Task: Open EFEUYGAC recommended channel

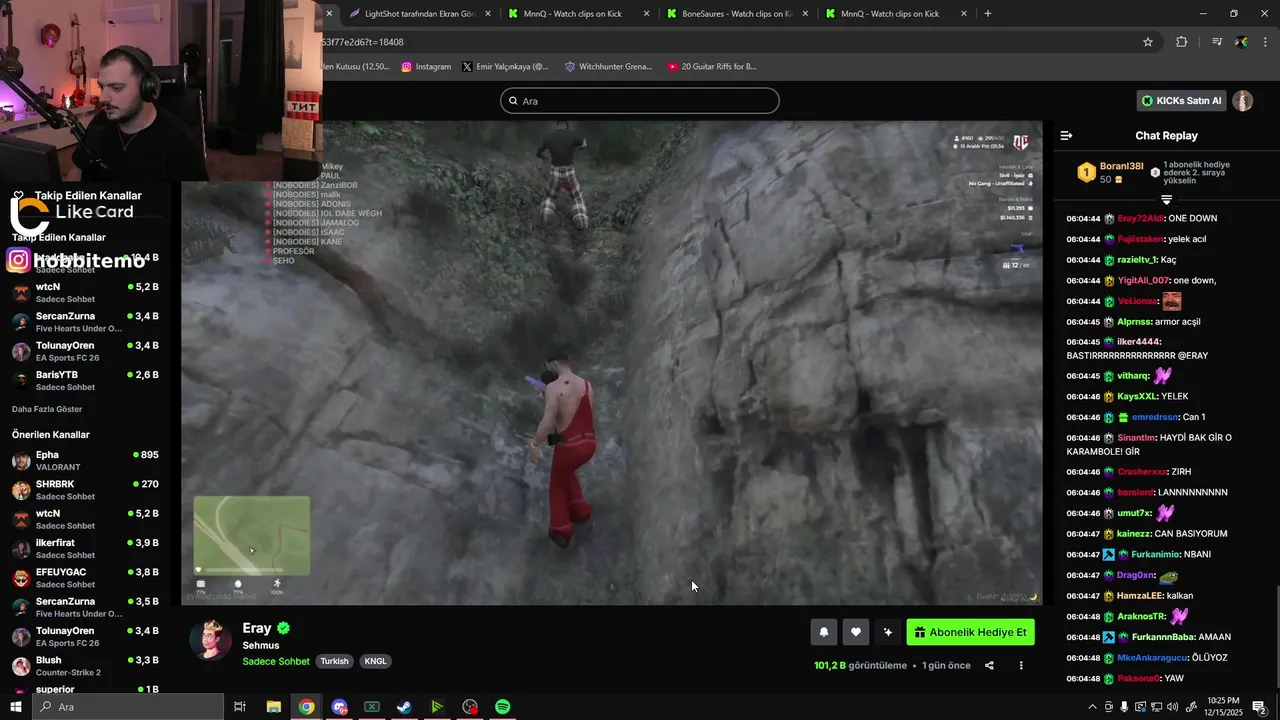Action: pos(84,577)
